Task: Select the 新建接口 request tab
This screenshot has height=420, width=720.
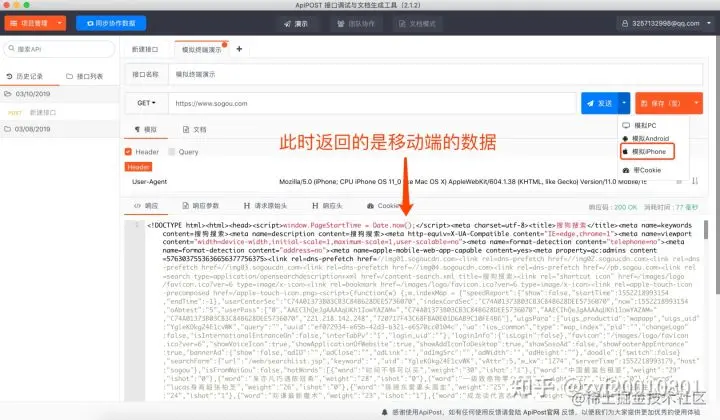Action: [145, 49]
